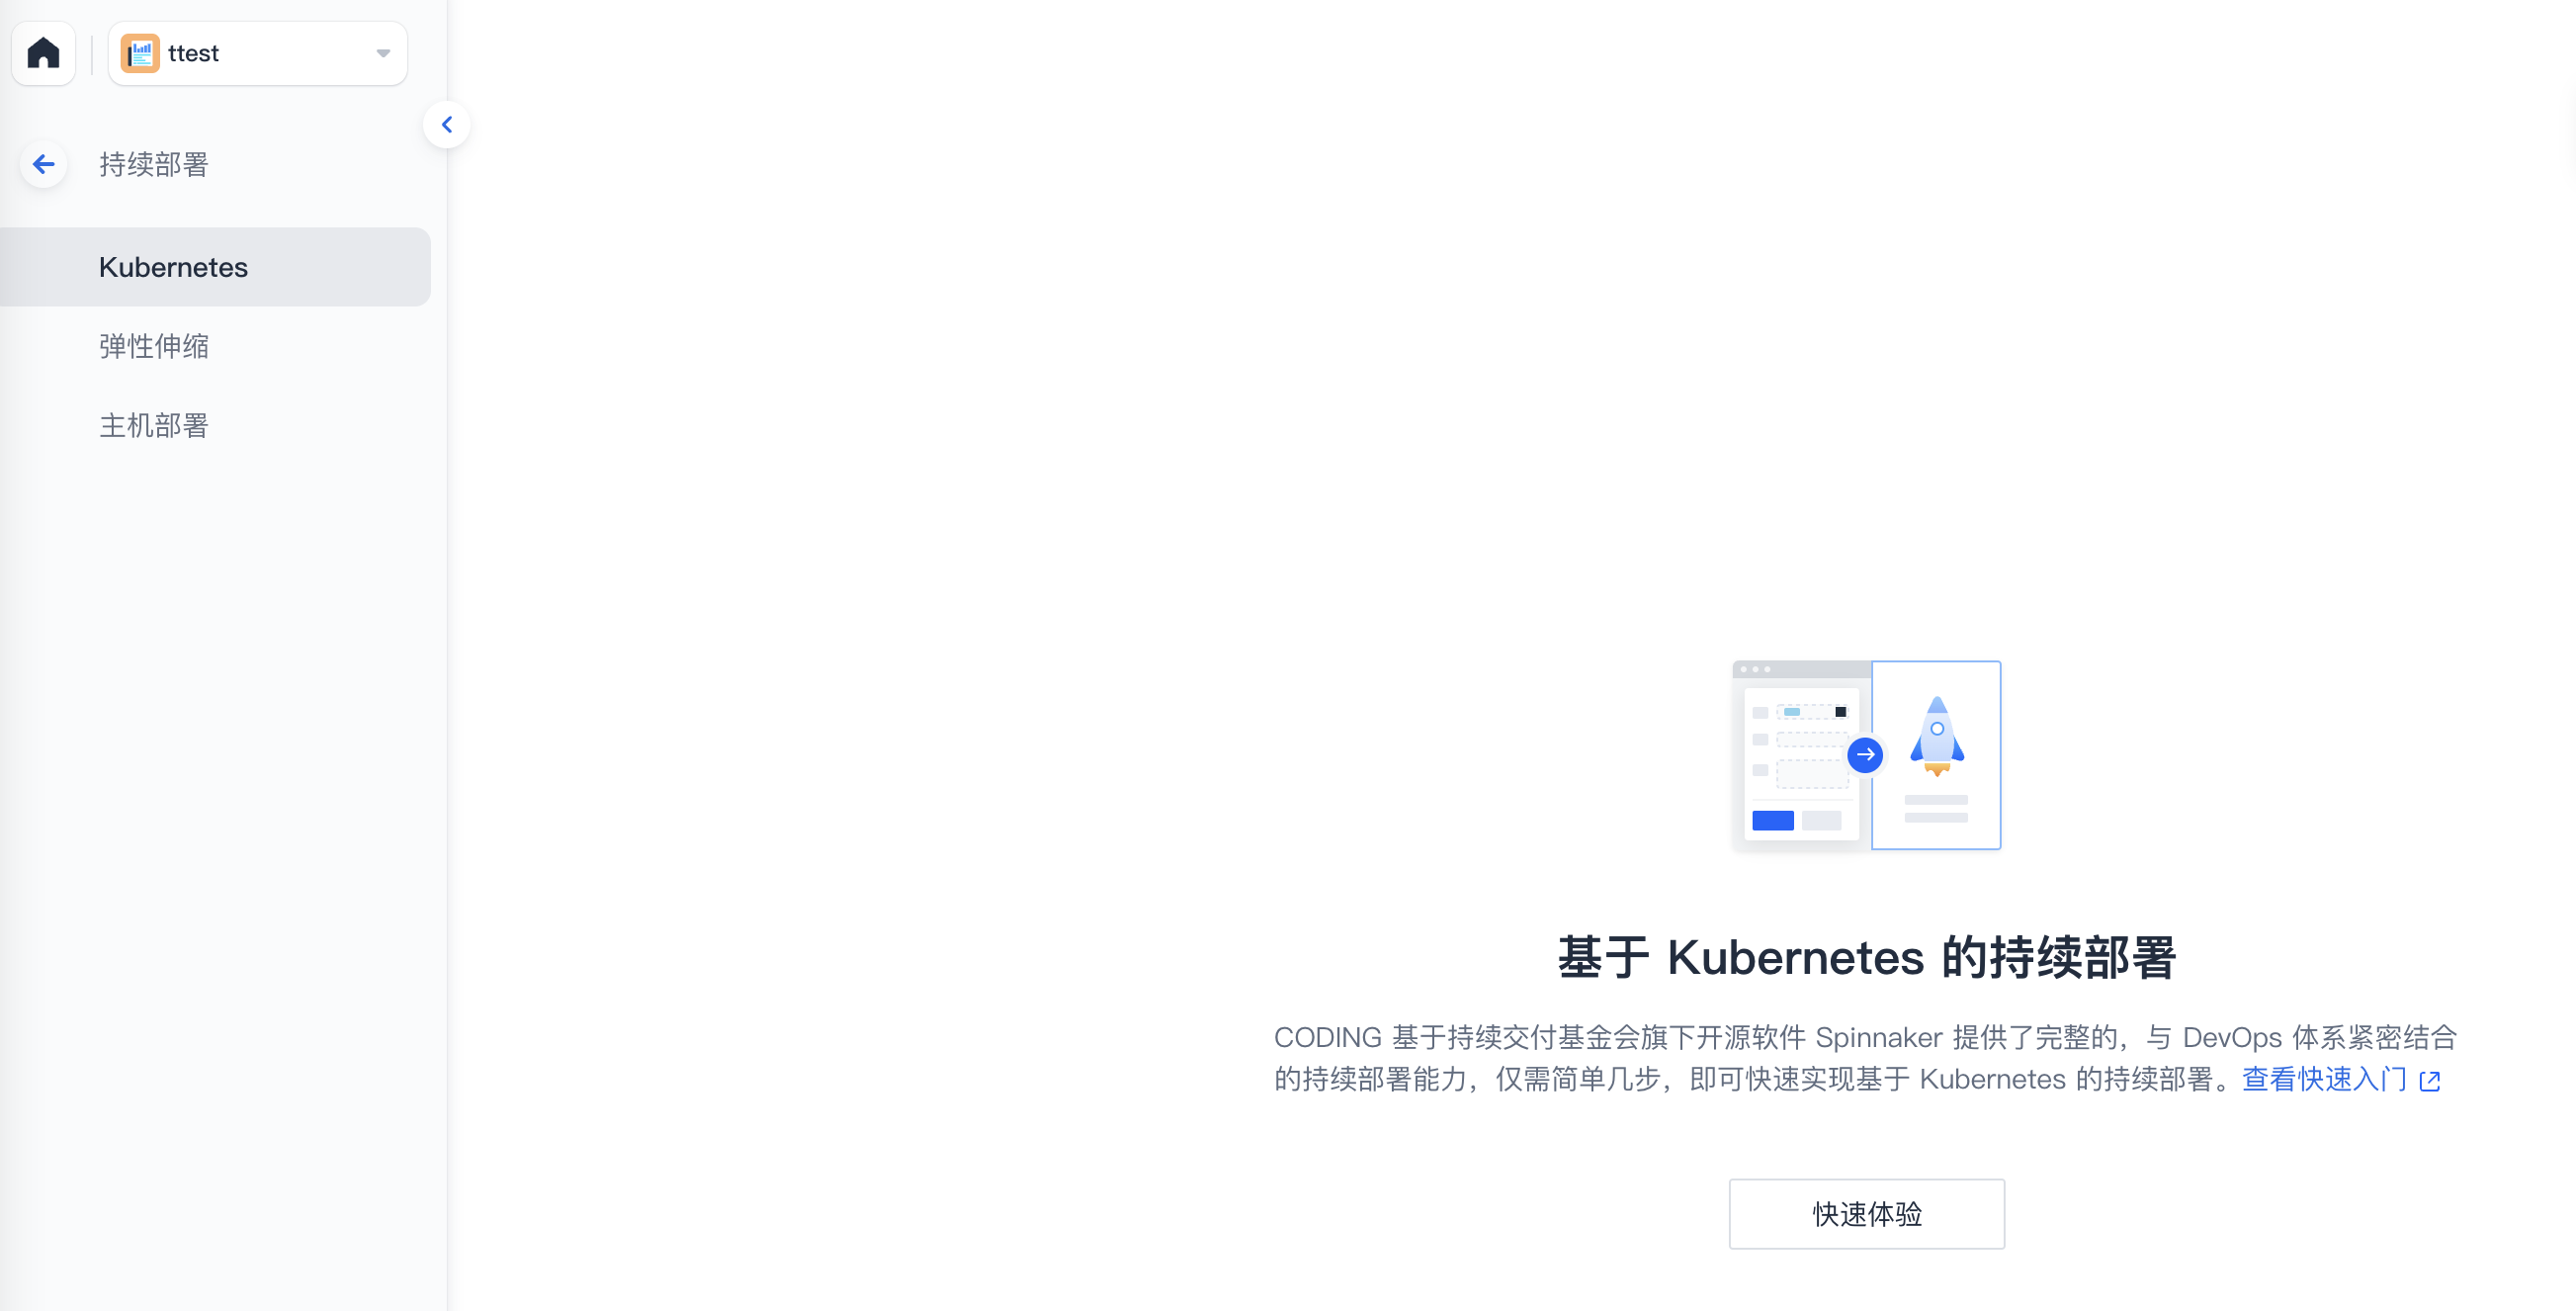Click the 持续部署 section title
2576x1311 pixels.
(153, 164)
